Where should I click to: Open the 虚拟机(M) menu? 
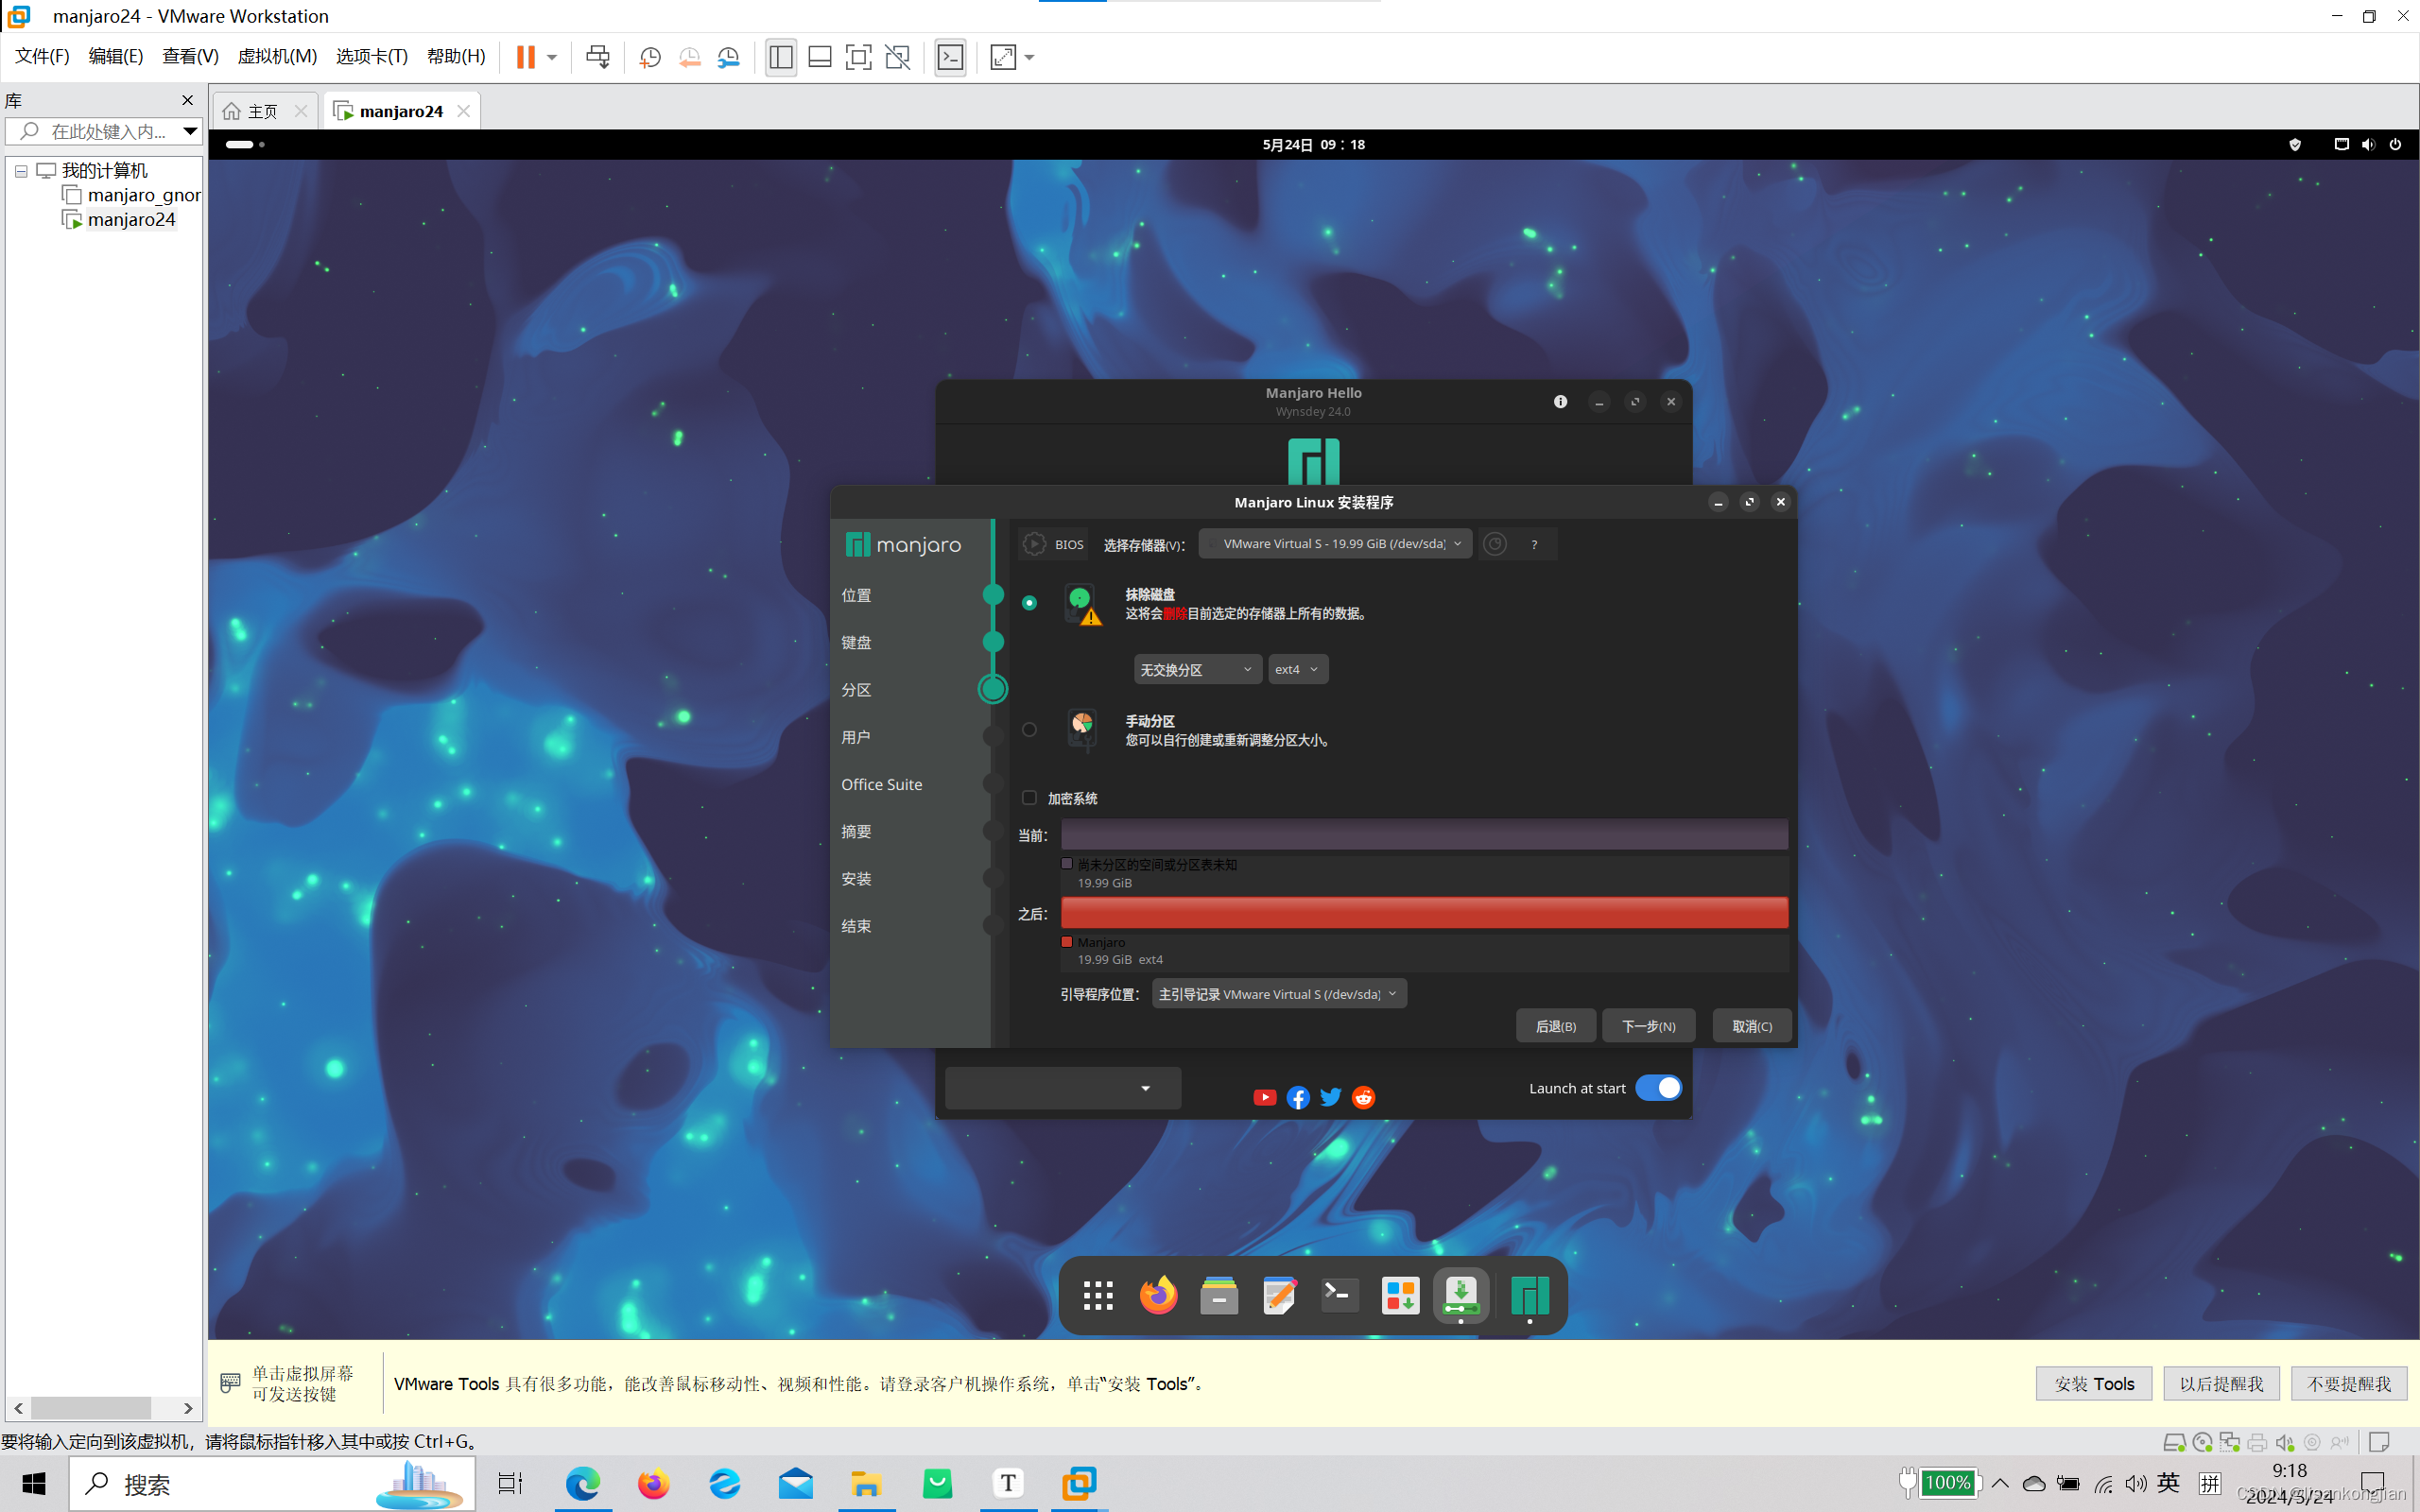click(x=277, y=56)
